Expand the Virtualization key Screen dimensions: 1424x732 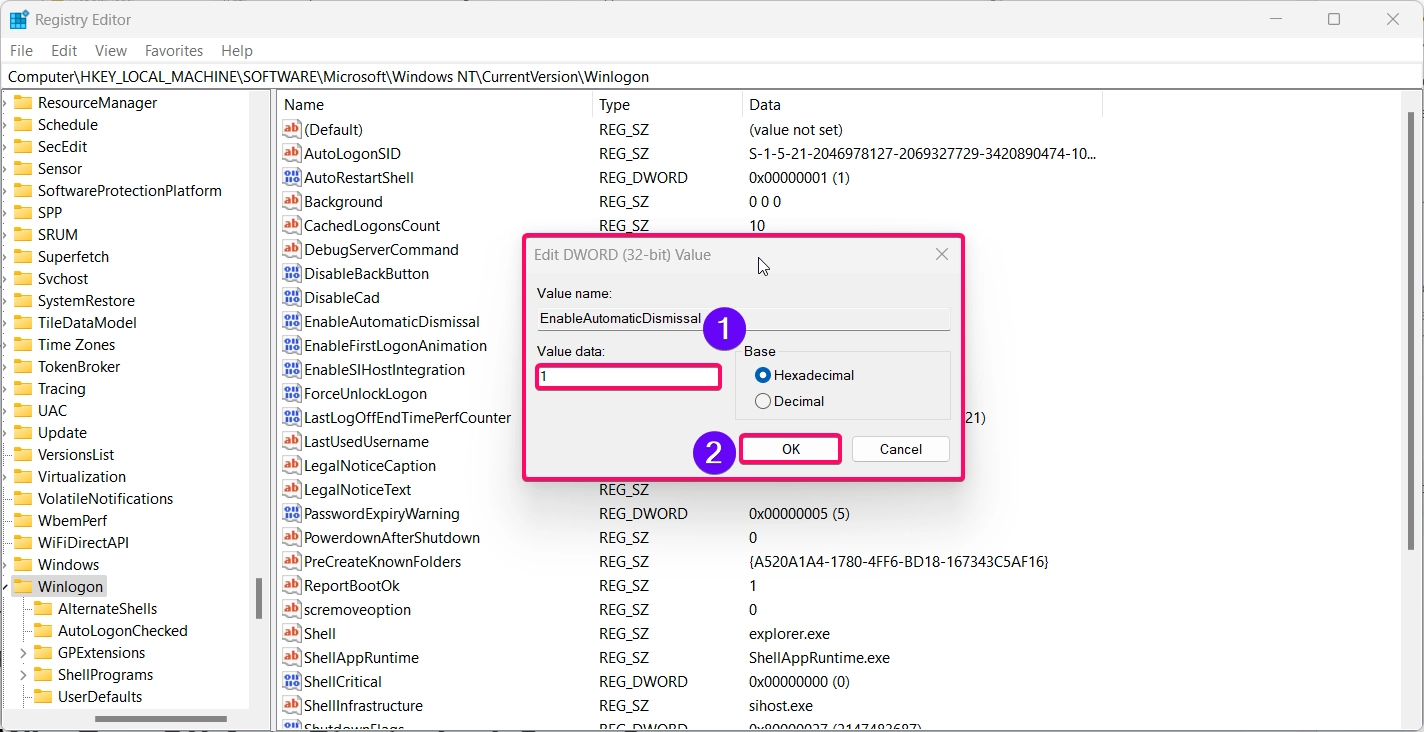[x=5, y=477]
